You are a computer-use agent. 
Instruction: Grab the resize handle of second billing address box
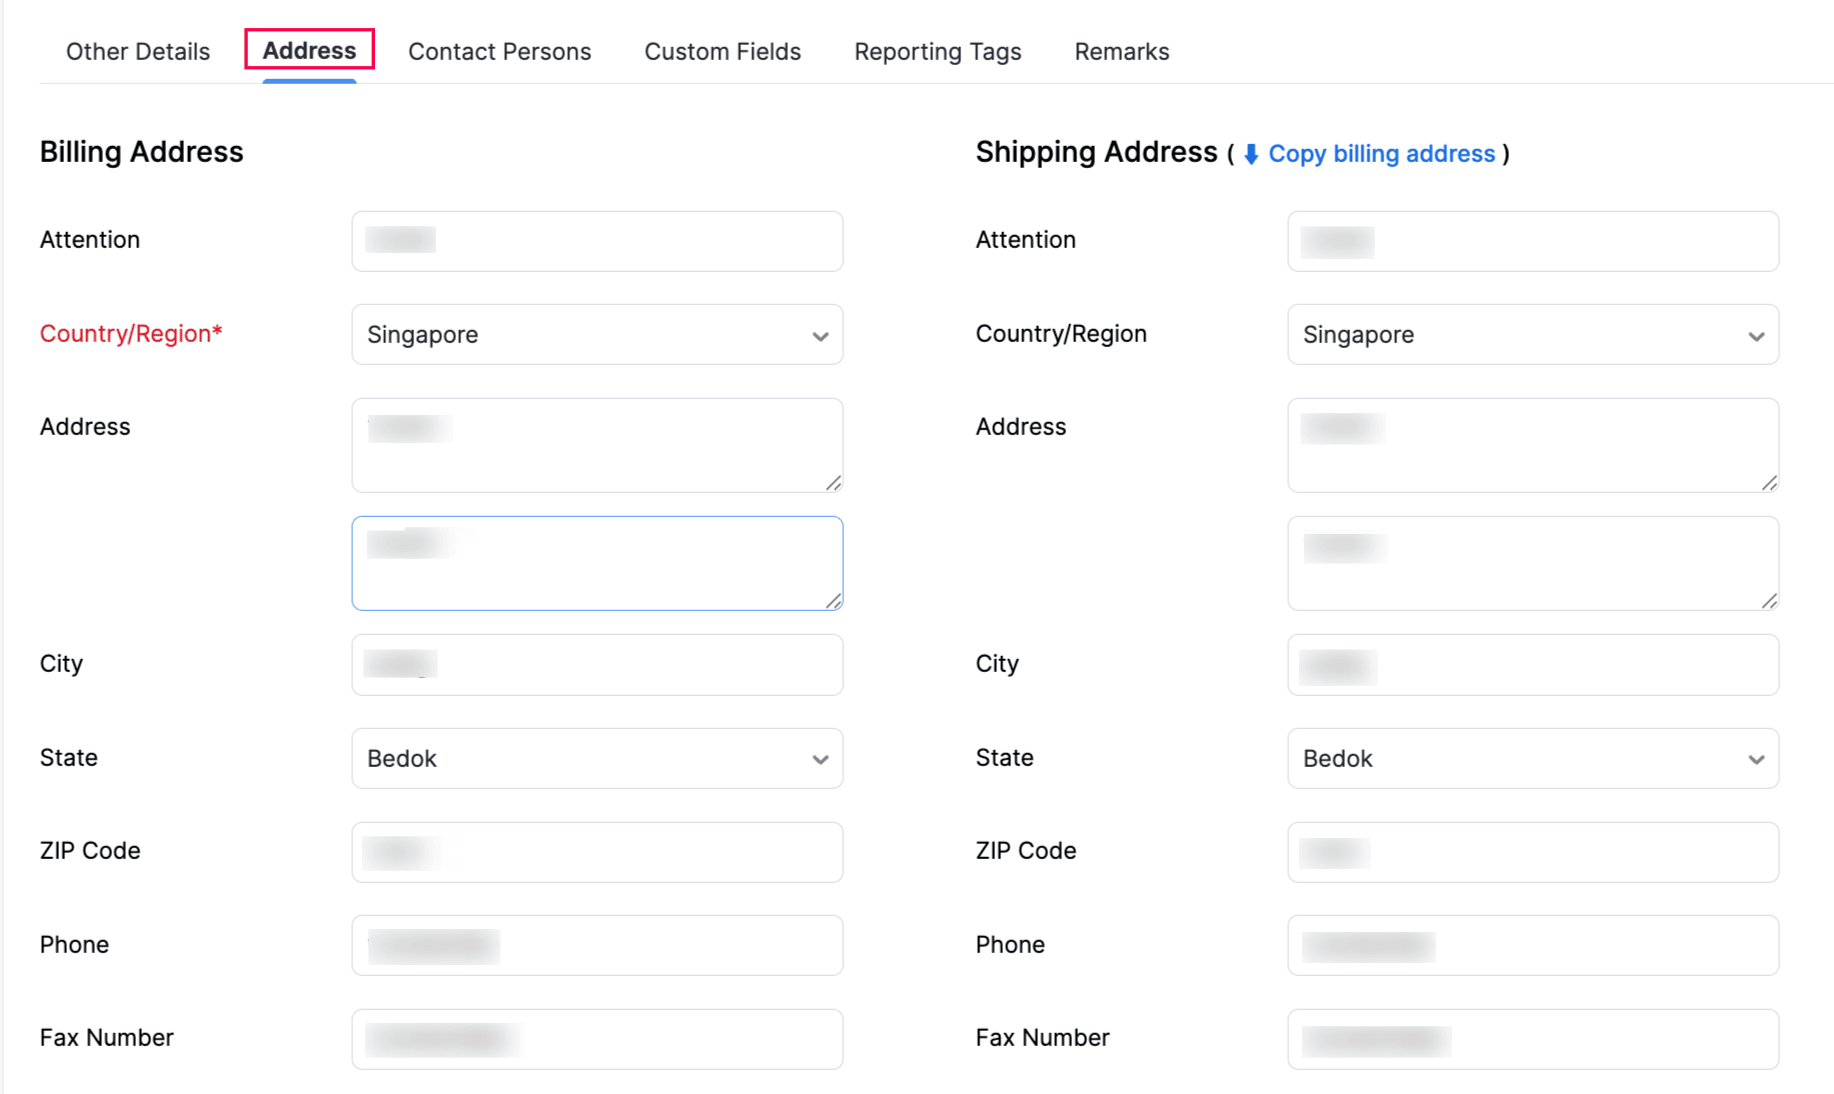833,601
